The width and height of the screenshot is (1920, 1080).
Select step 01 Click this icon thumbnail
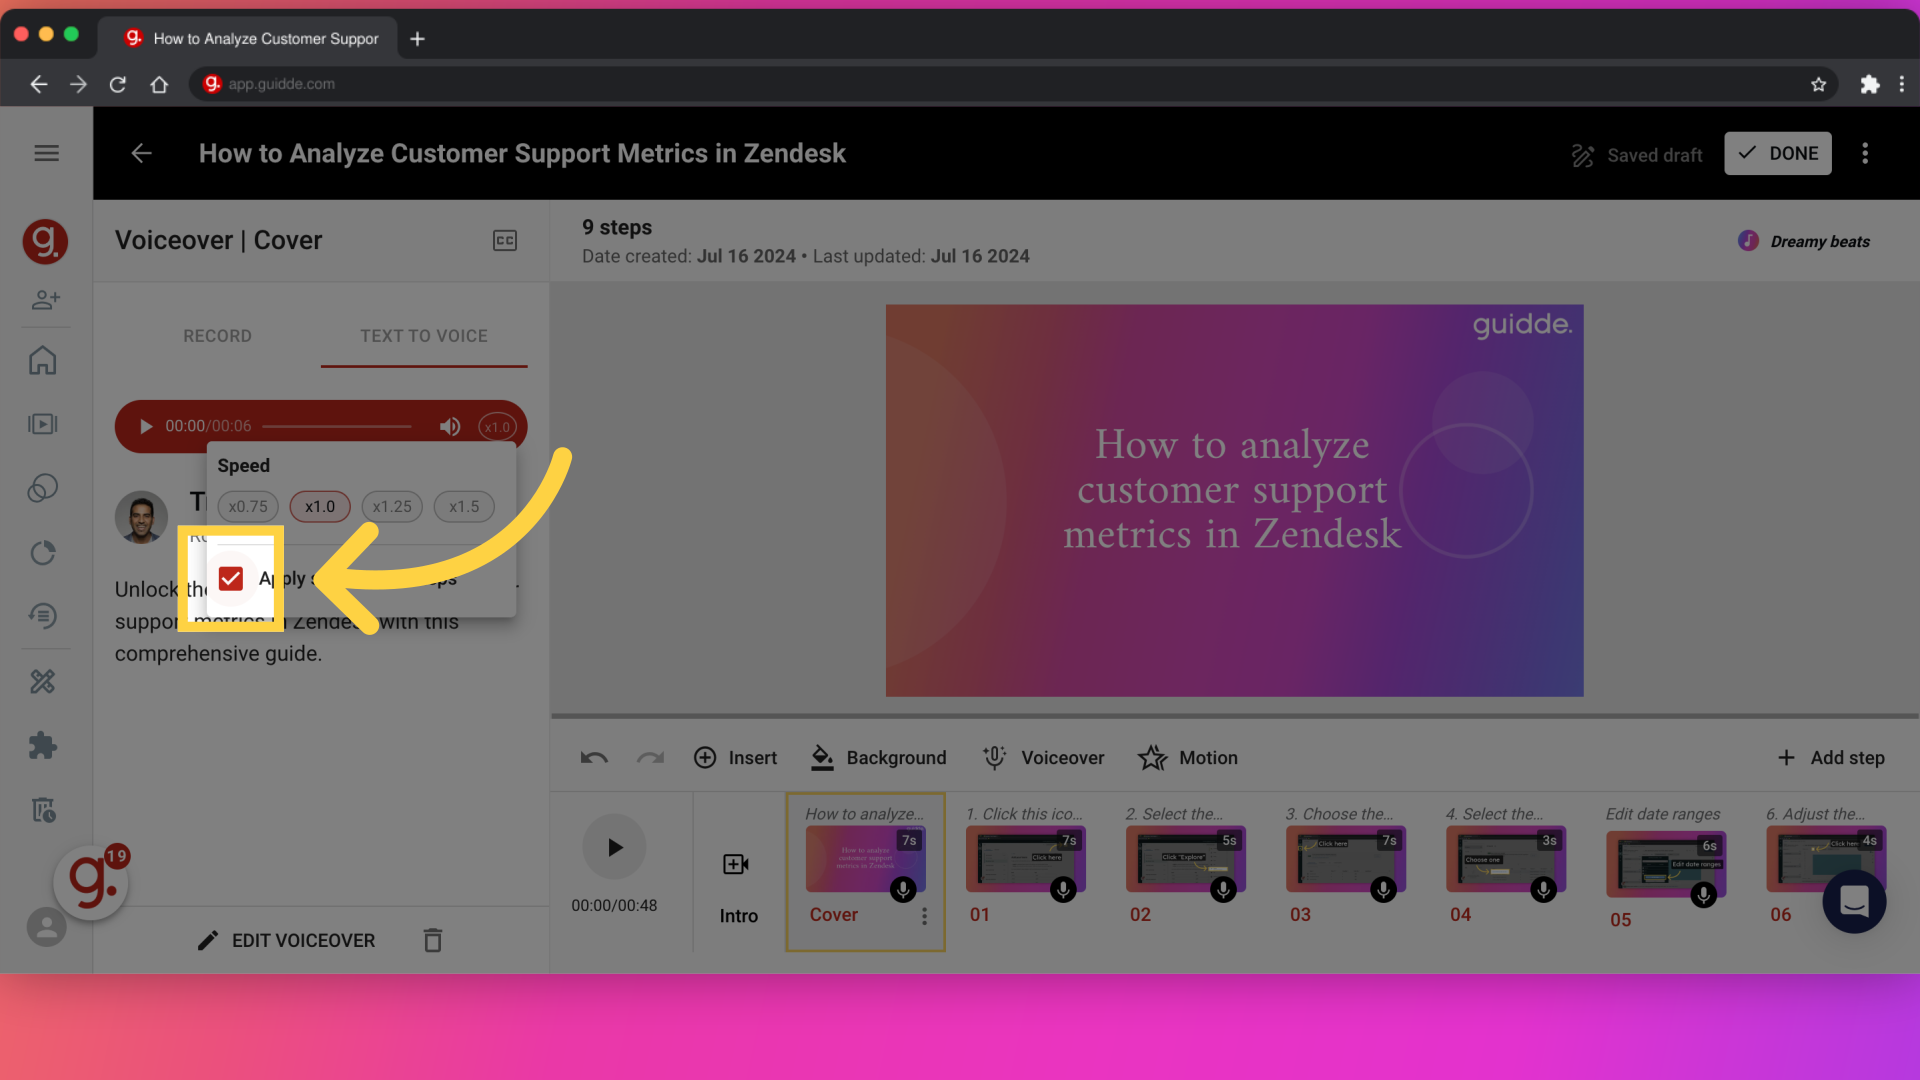[x=1026, y=859]
